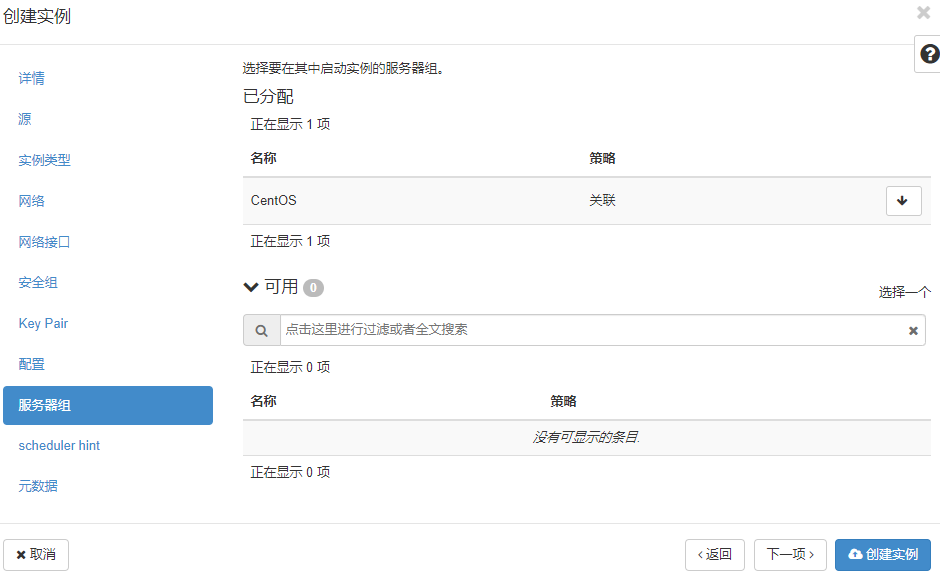
Task: Switch to the 源 step
Action: point(25,119)
